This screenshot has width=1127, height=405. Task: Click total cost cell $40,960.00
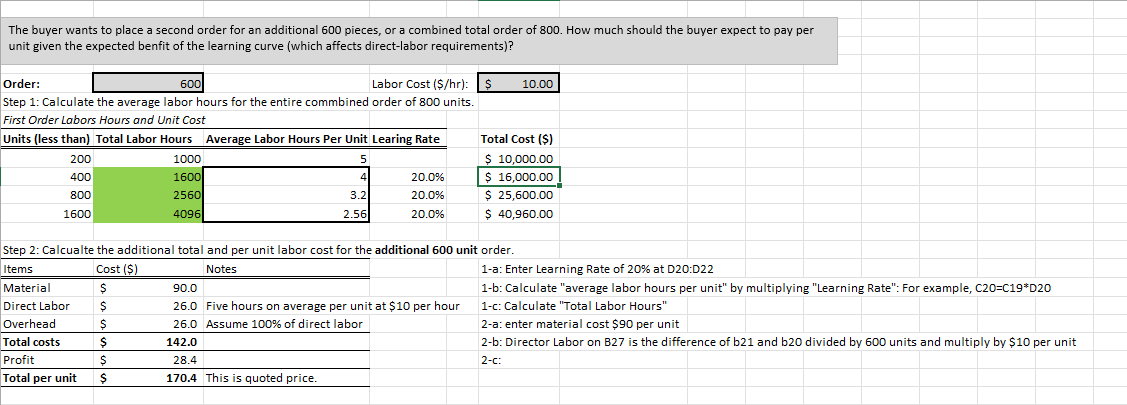coord(518,214)
